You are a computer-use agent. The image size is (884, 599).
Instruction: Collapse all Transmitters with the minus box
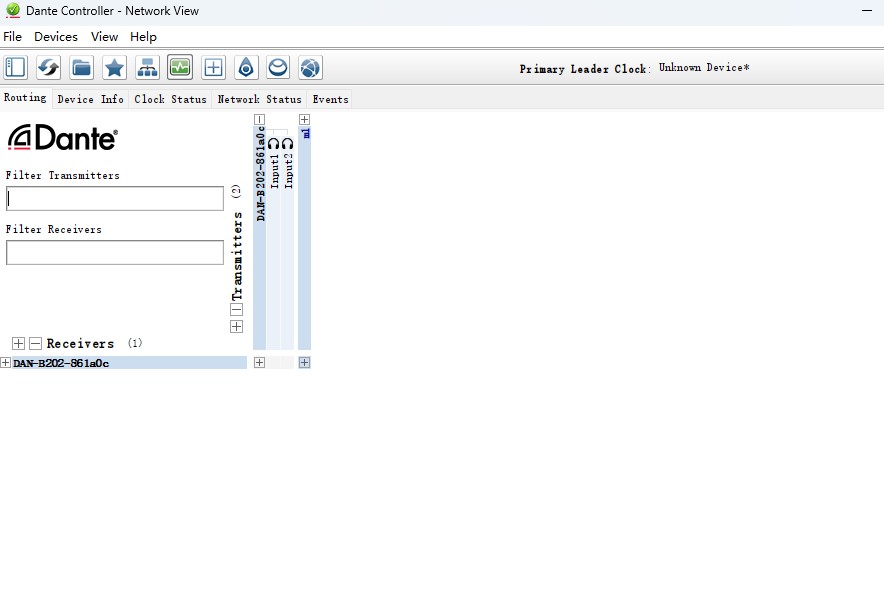237,310
